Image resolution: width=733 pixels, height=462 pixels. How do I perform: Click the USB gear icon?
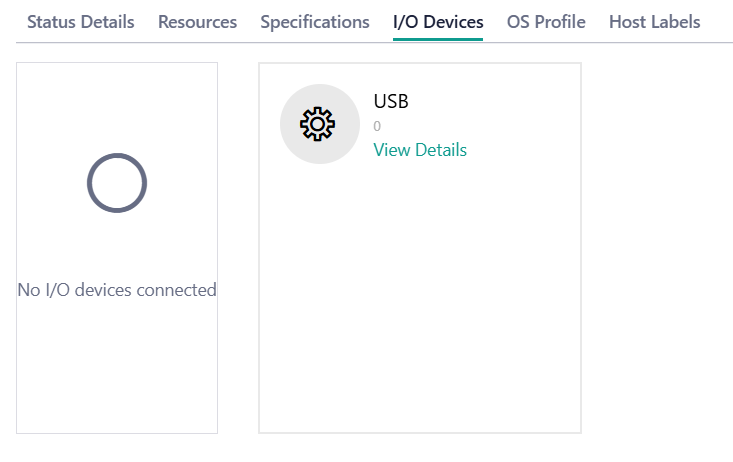(x=317, y=124)
